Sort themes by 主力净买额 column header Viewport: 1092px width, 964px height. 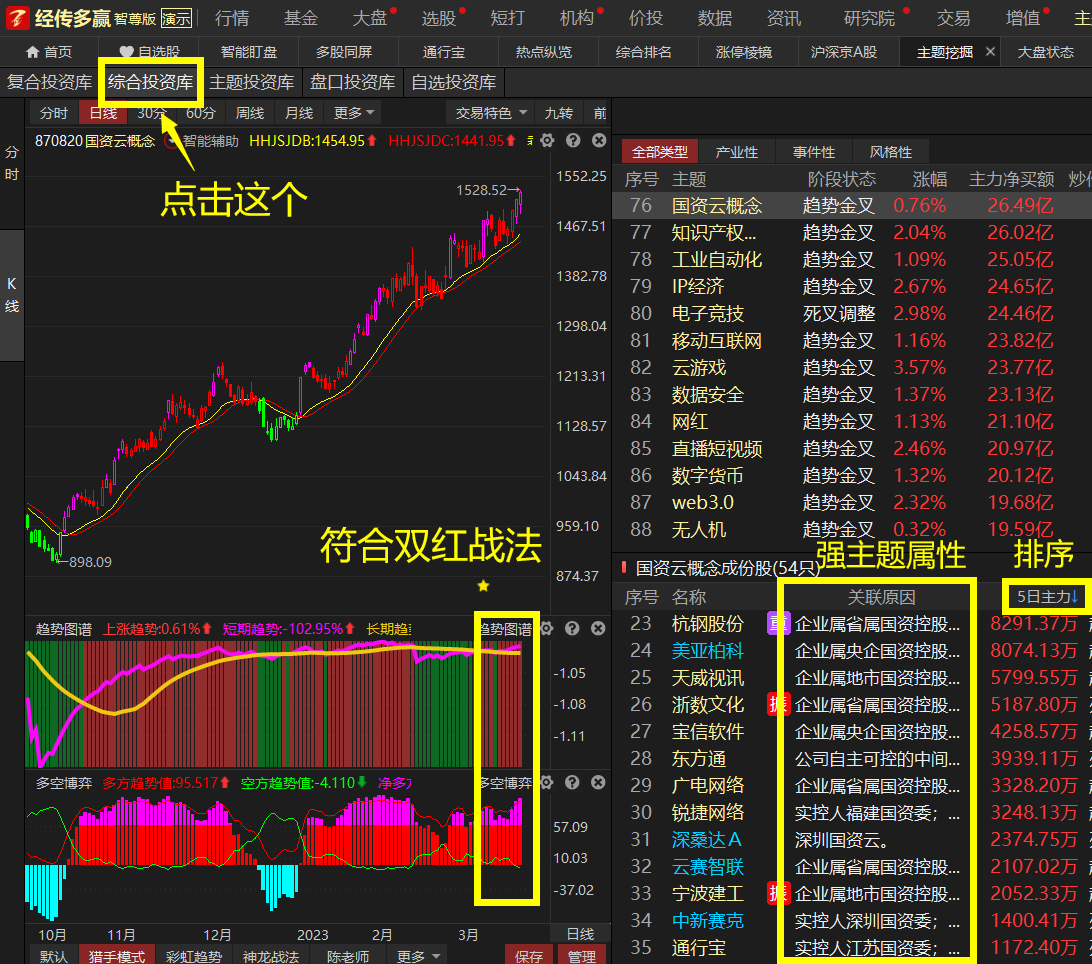[x=1011, y=180]
